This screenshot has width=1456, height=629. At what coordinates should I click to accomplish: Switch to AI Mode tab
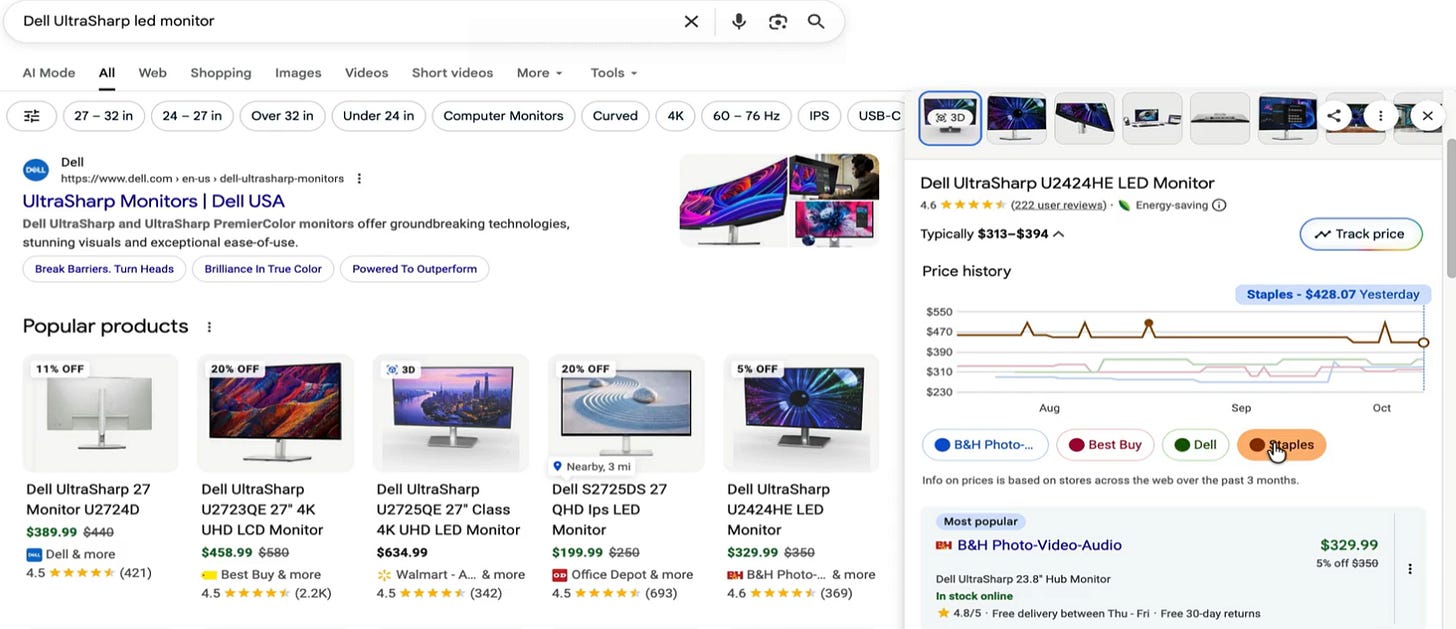[49, 73]
